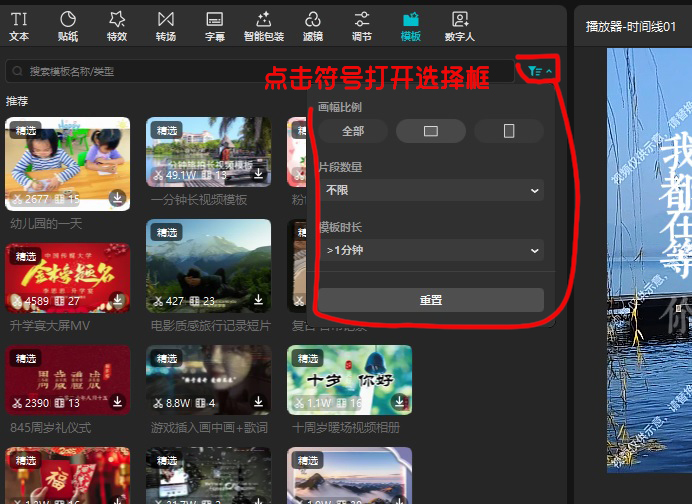Viewport: 692px width, 504px height.
Task: Open the 特效 effects panel
Action: click(x=117, y=25)
